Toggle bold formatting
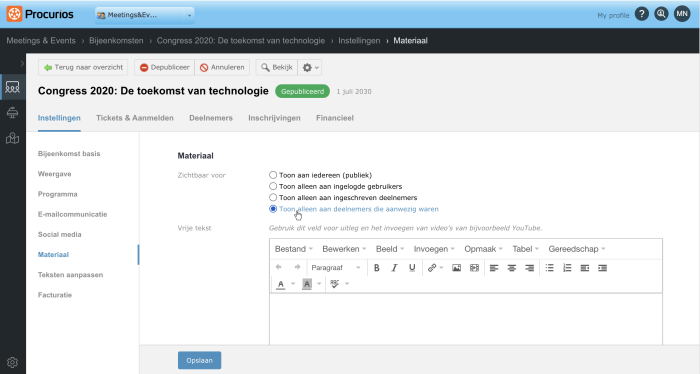Viewport: 700px width, 374px height. [377, 268]
